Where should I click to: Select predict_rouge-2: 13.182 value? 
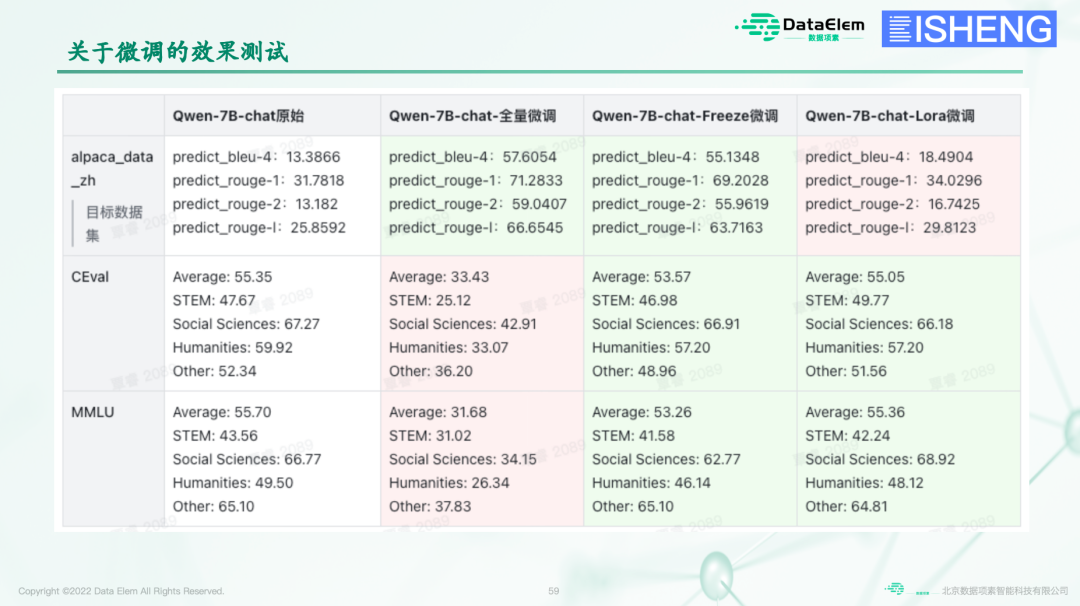point(255,204)
